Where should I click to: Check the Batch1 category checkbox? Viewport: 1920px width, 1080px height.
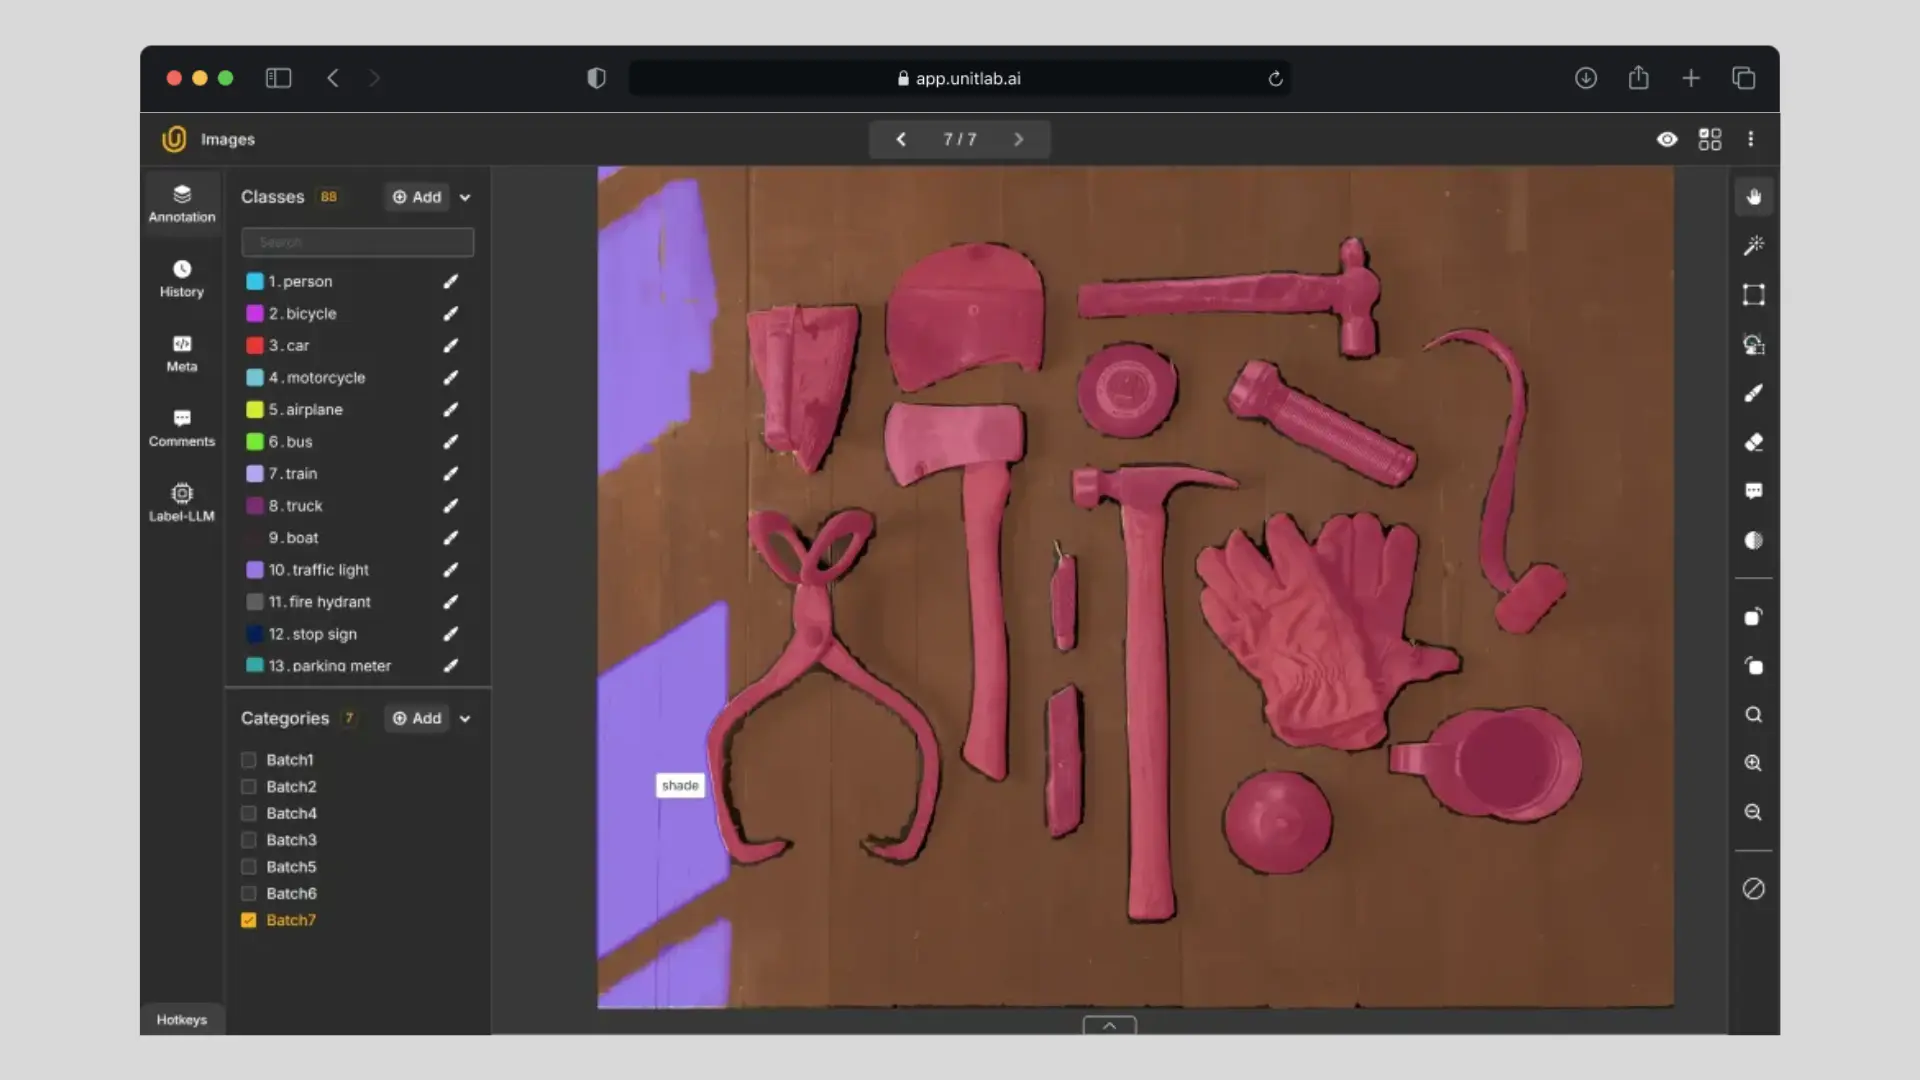click(249, 760)
